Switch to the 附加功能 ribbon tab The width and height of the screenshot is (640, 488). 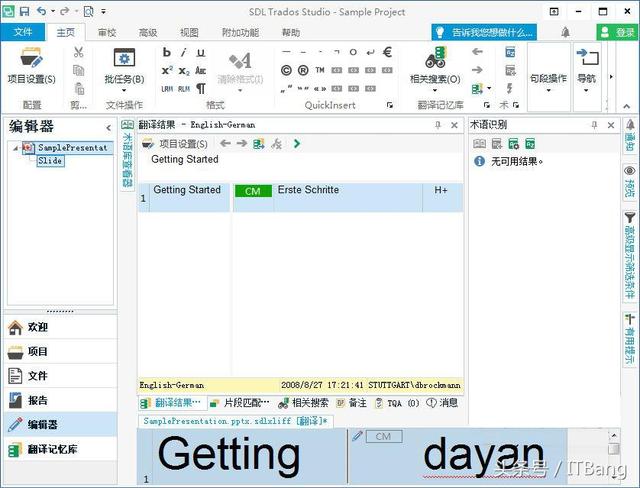point(240,32)
